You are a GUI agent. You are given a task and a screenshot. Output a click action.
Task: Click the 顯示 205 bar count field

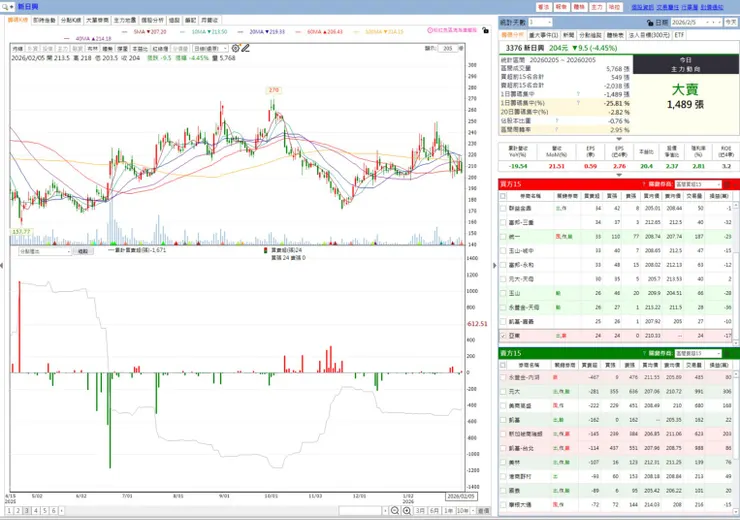click(x=448, y=49)
